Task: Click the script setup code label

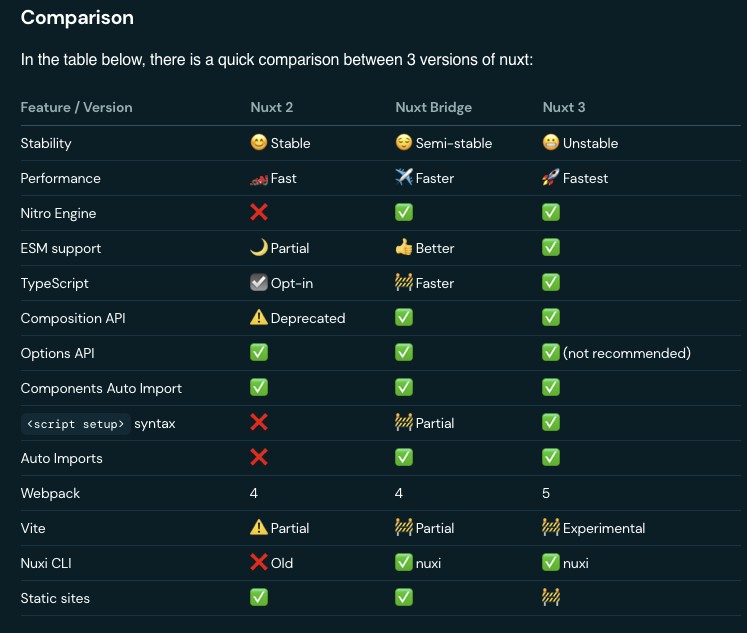Action: [77, 424]
